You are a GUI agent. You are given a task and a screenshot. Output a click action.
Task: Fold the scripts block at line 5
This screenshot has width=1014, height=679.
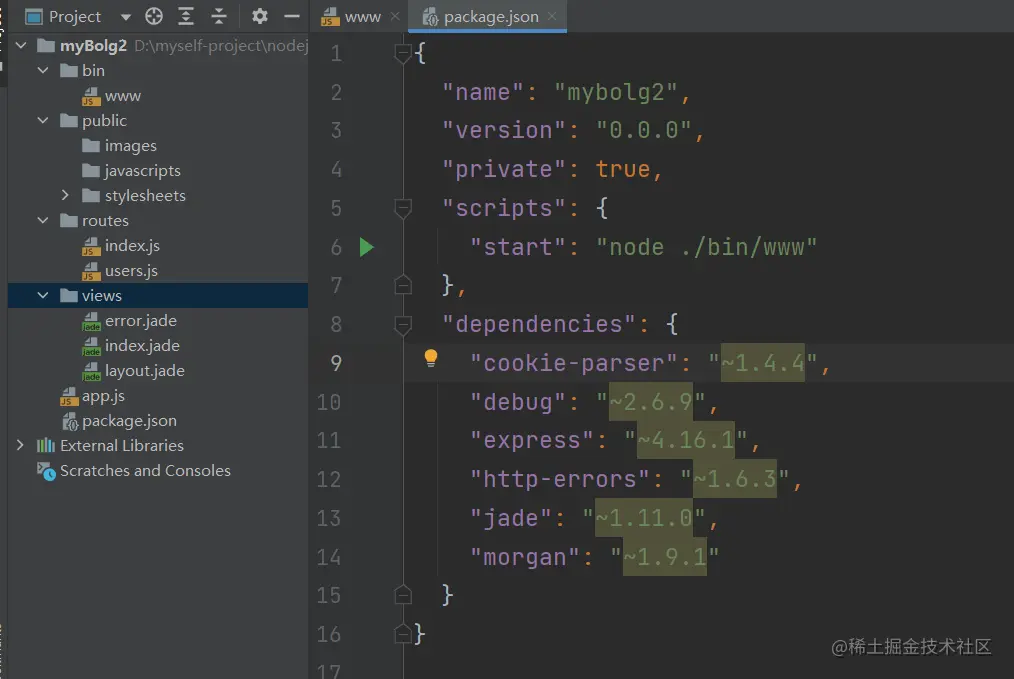pos(403,208)
